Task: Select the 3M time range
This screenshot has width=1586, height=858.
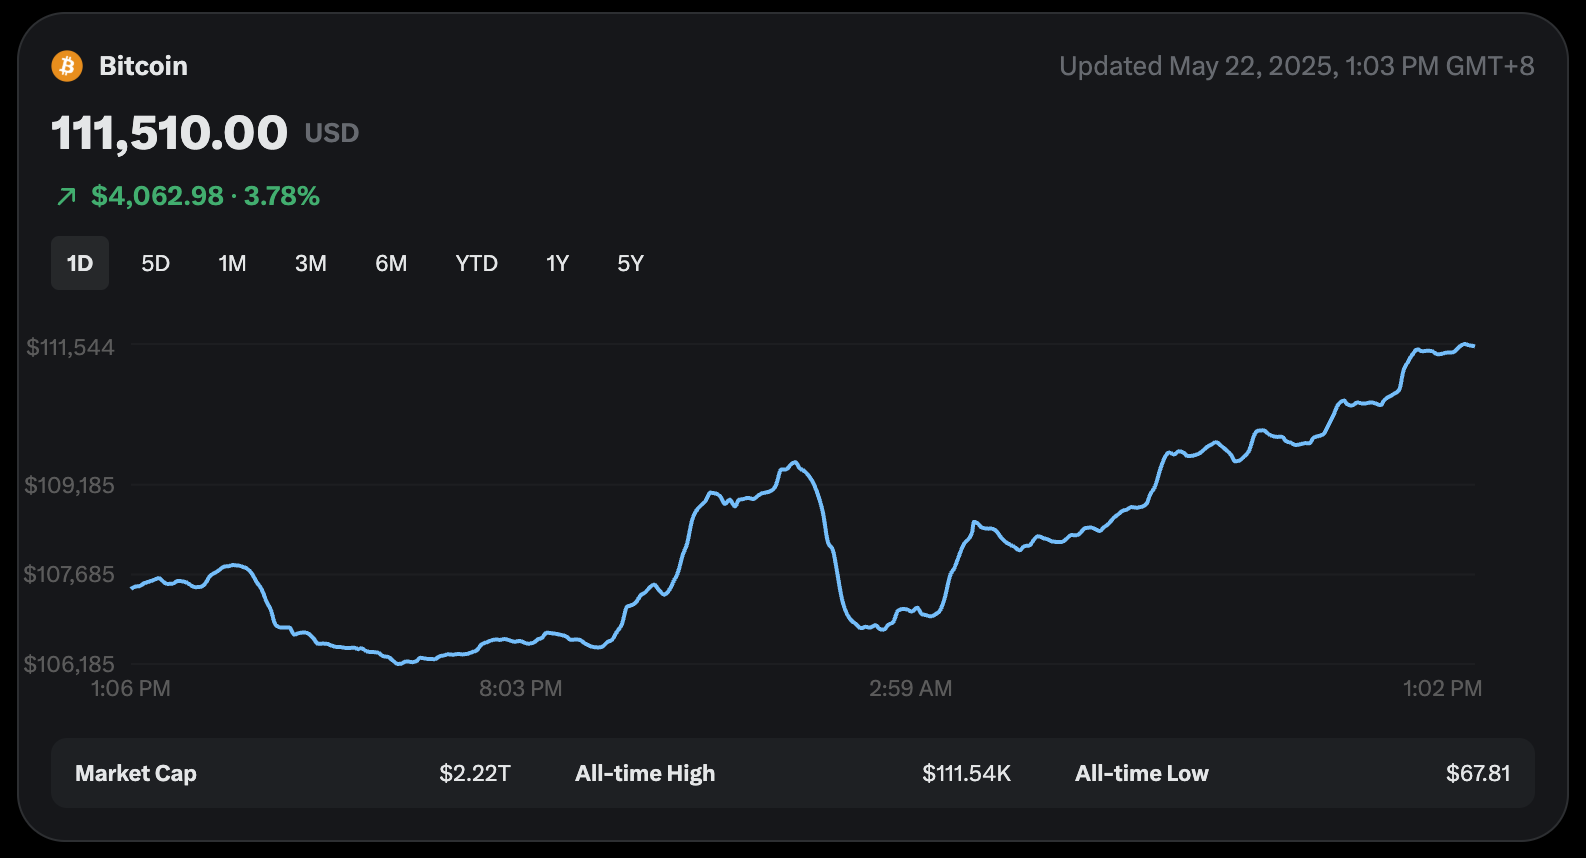Action: [x=310, y=263]
